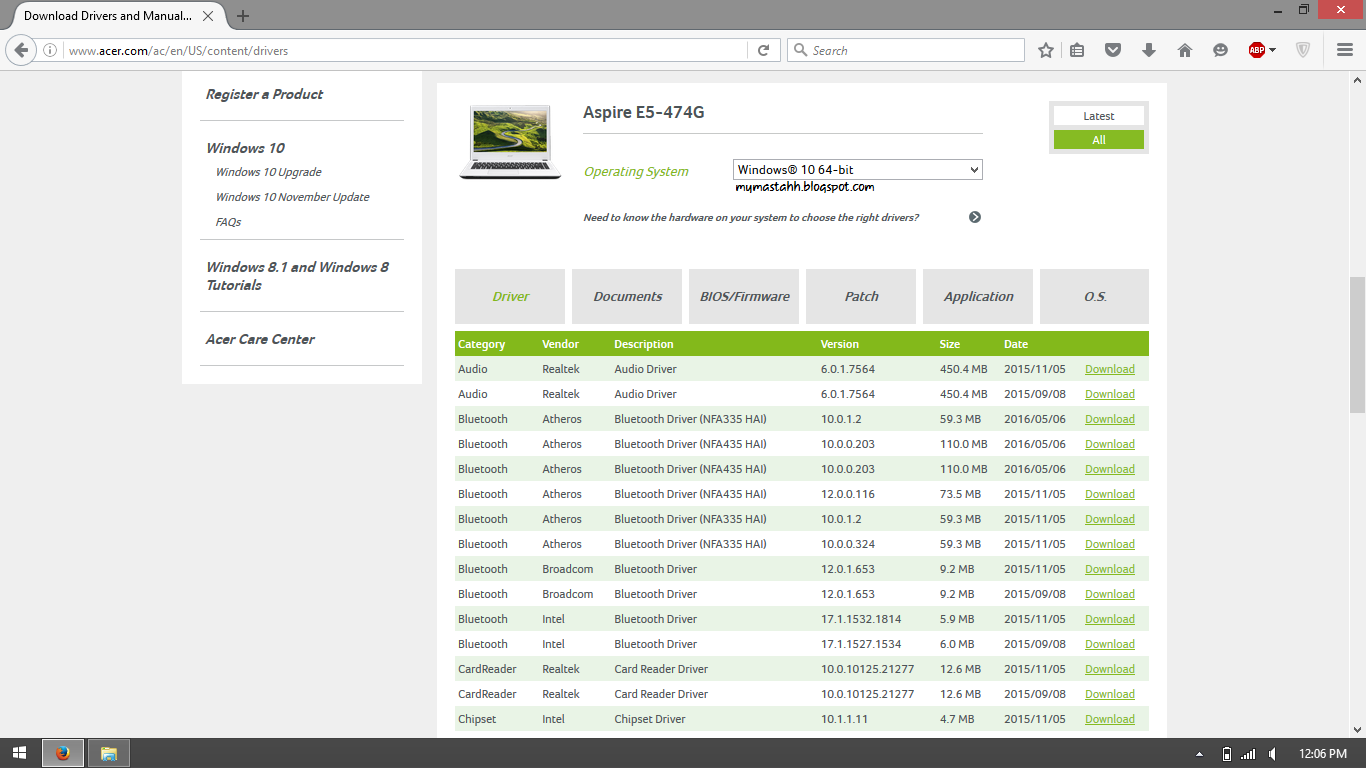1366x768 pixels.
Task: Open the hardware detection help link
Action: [x=751, y=217]
